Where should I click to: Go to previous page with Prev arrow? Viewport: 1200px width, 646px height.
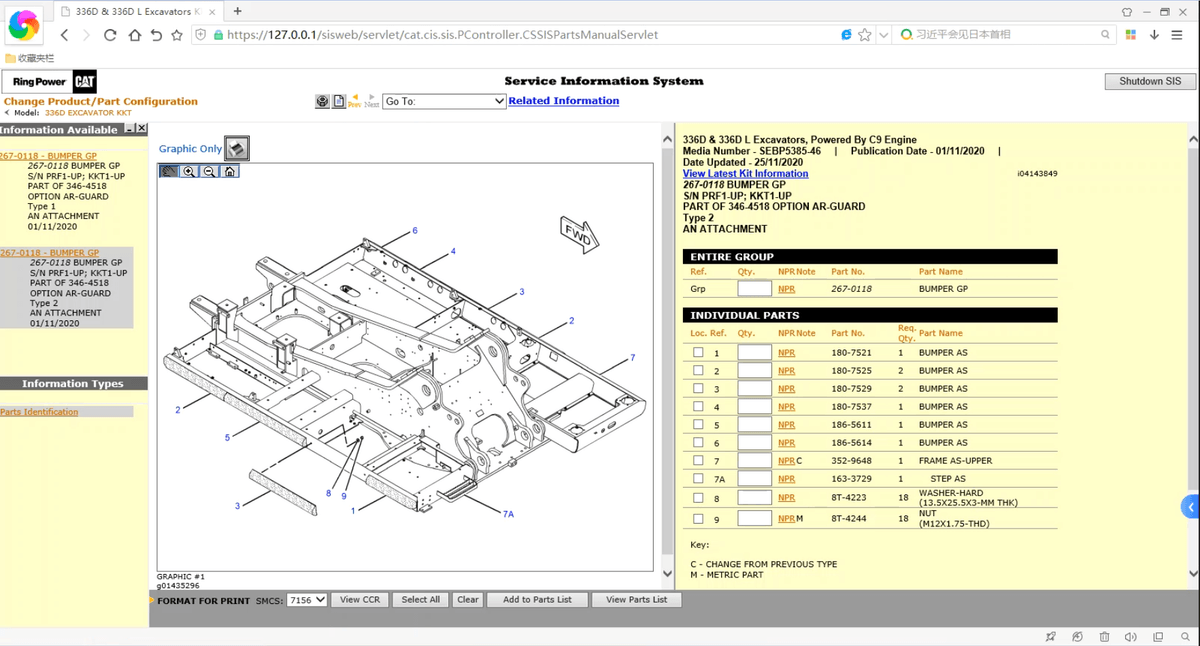pos(354,101)
